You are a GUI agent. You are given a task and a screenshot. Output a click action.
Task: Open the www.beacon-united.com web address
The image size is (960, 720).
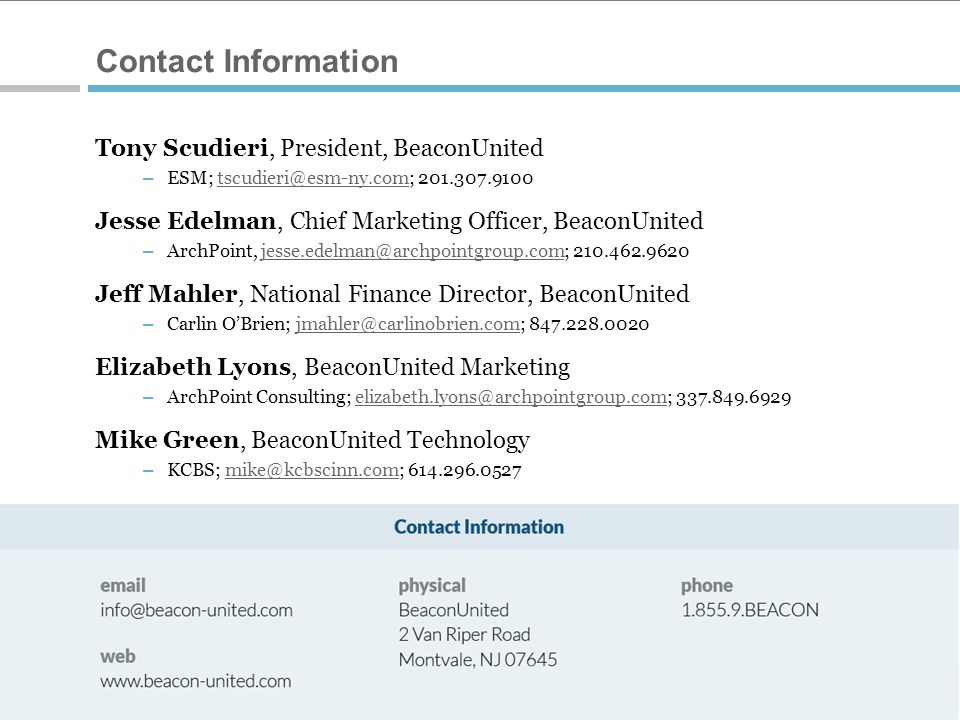coord(196,681)
